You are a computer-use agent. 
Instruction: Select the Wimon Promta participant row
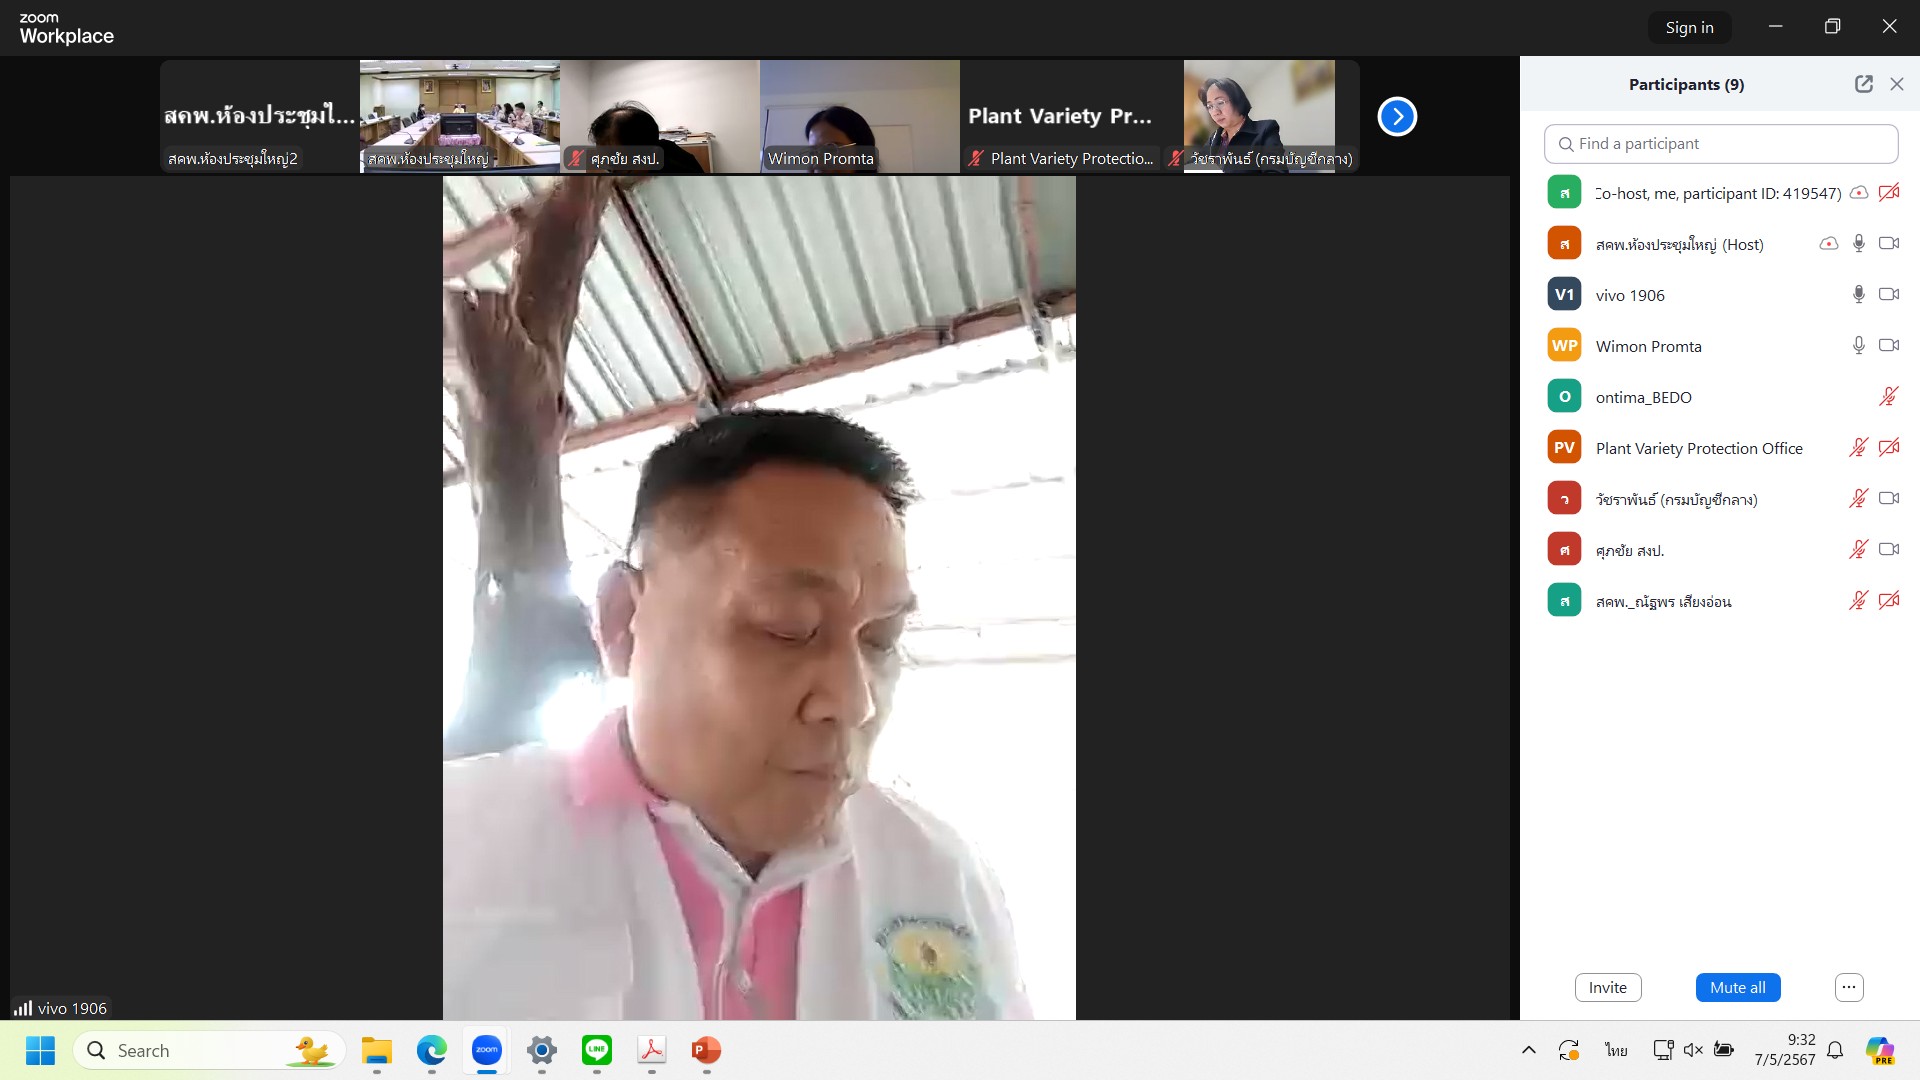pyautogui.click(x=1721, y=346)
